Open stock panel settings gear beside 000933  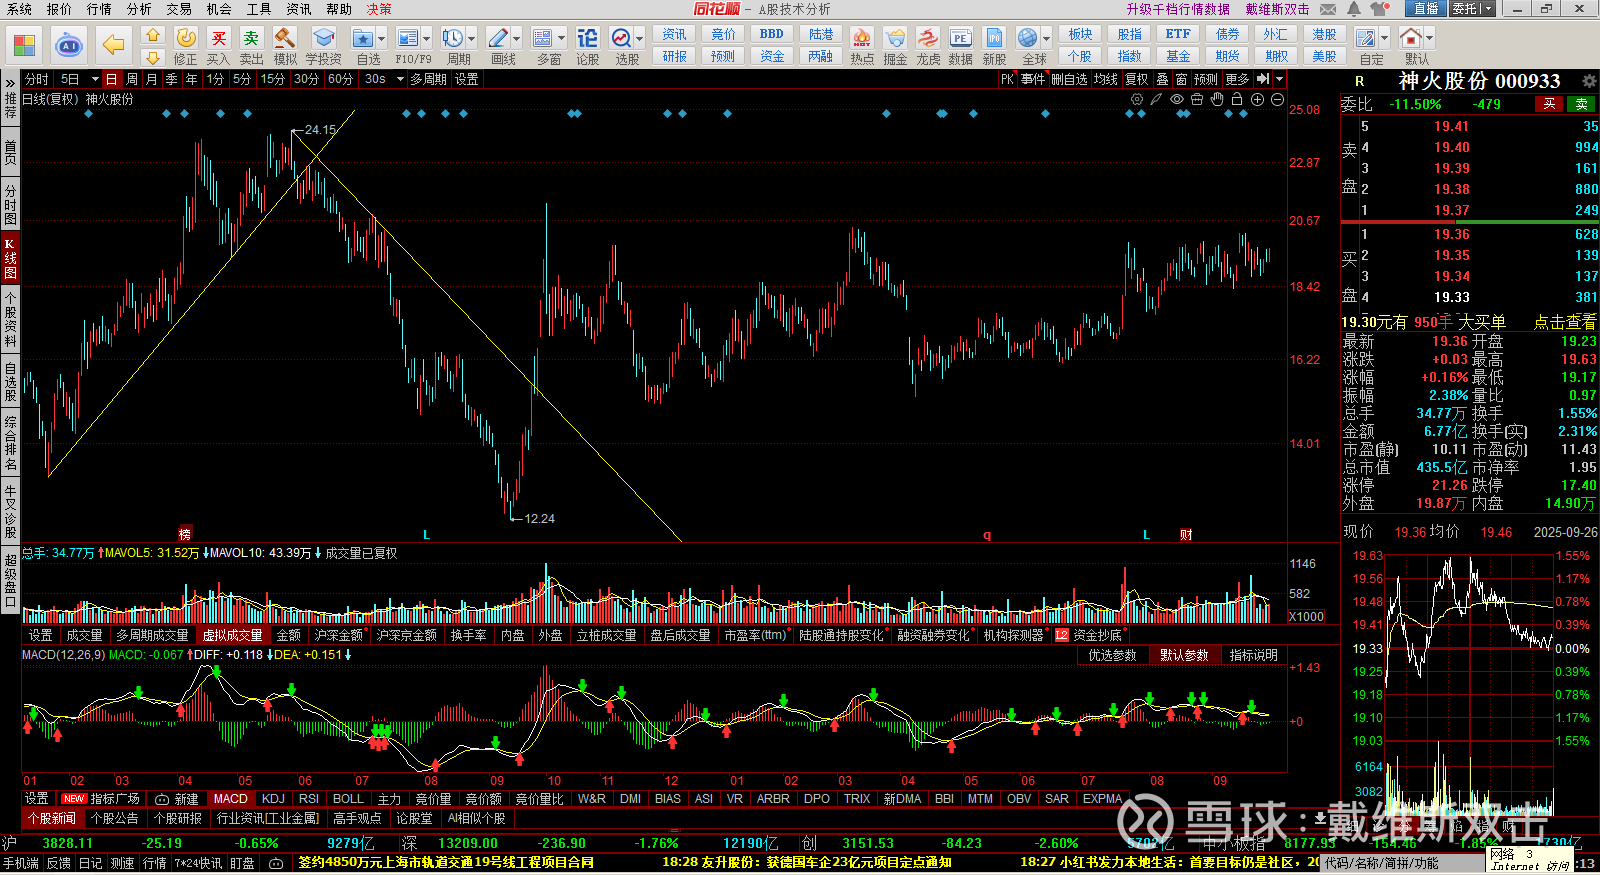pos(1589,81)
